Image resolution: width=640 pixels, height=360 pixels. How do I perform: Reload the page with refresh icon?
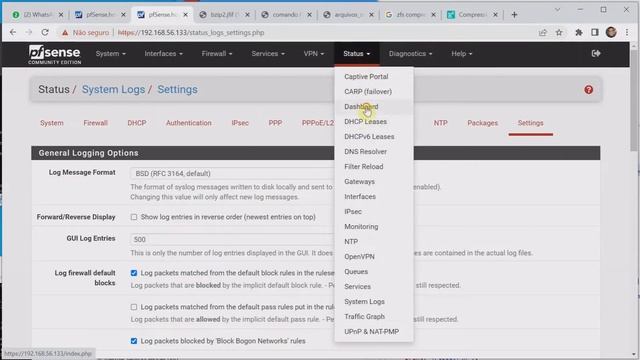click(45, 32)
